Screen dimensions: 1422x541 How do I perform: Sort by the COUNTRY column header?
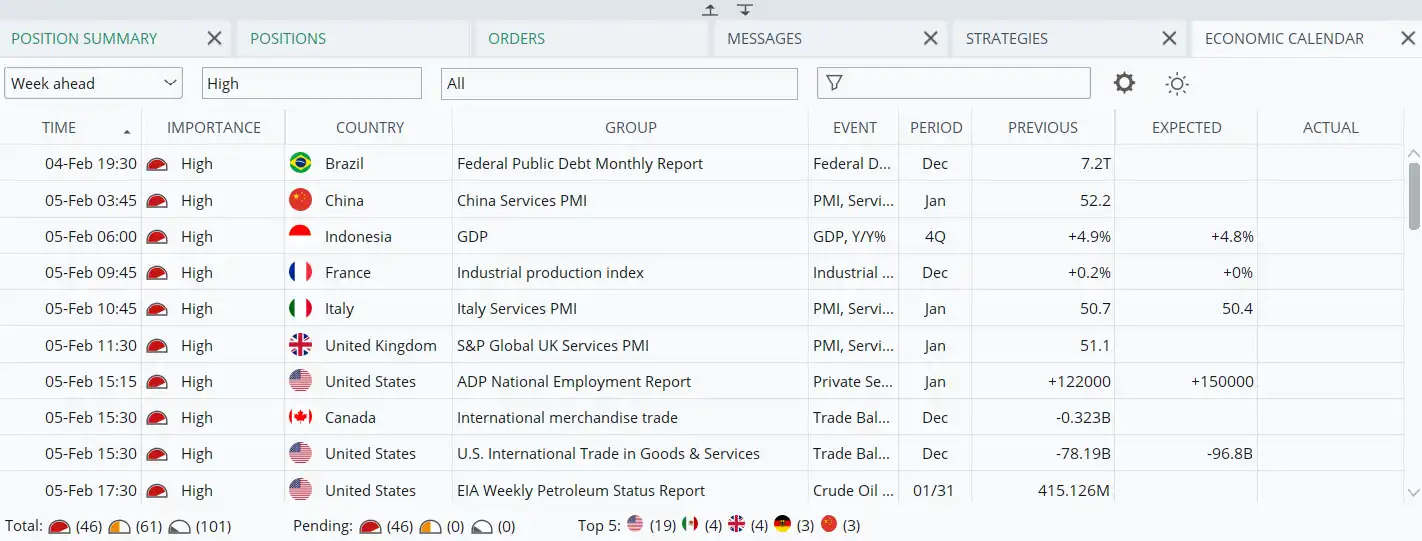(x=369, y=127)
